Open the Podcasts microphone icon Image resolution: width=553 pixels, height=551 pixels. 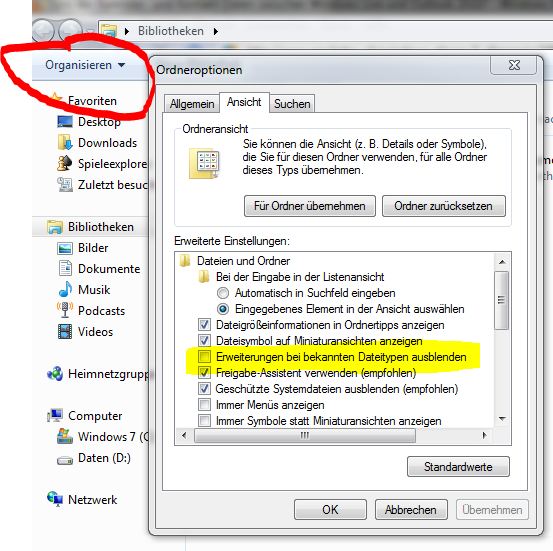65,310
